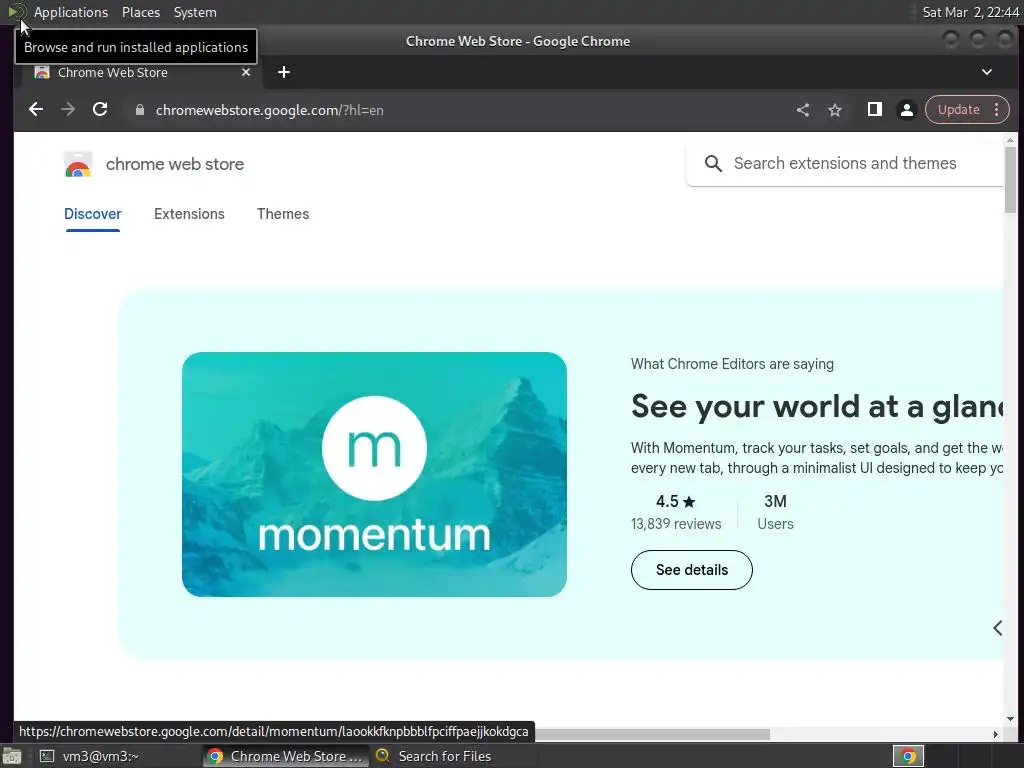1024x768 pixels.
Task: Focus the Search extensions and themes field
Action: click(845, 164)
